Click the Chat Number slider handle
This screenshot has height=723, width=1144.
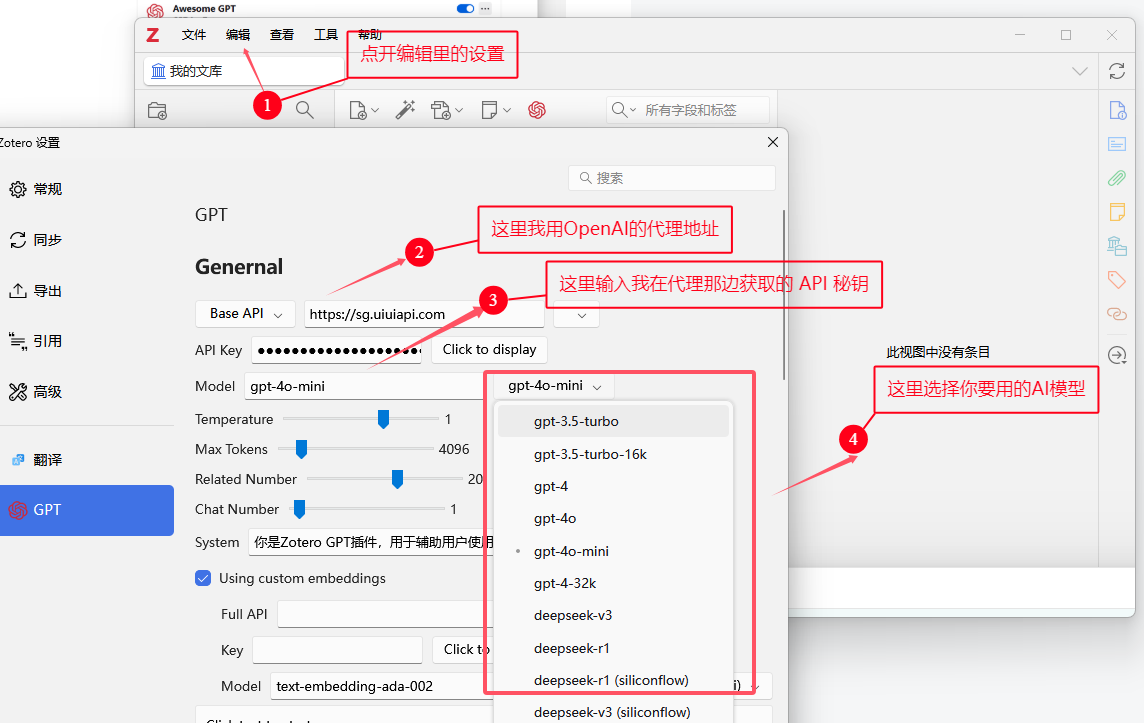[299, 509]
